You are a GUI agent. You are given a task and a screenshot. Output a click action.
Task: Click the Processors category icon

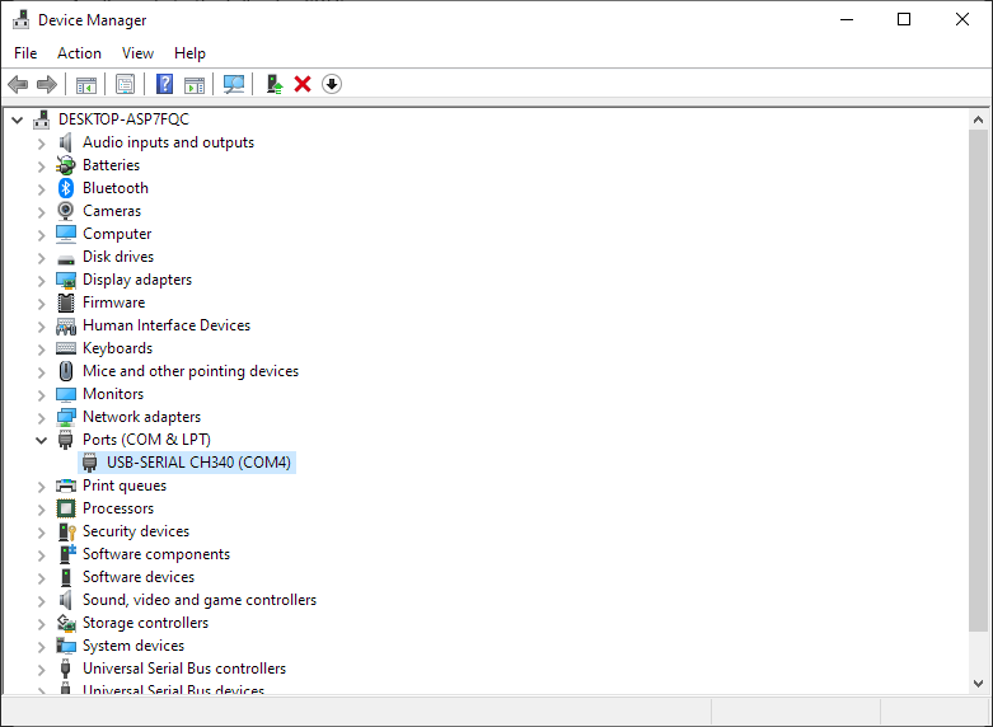(66, 509)
